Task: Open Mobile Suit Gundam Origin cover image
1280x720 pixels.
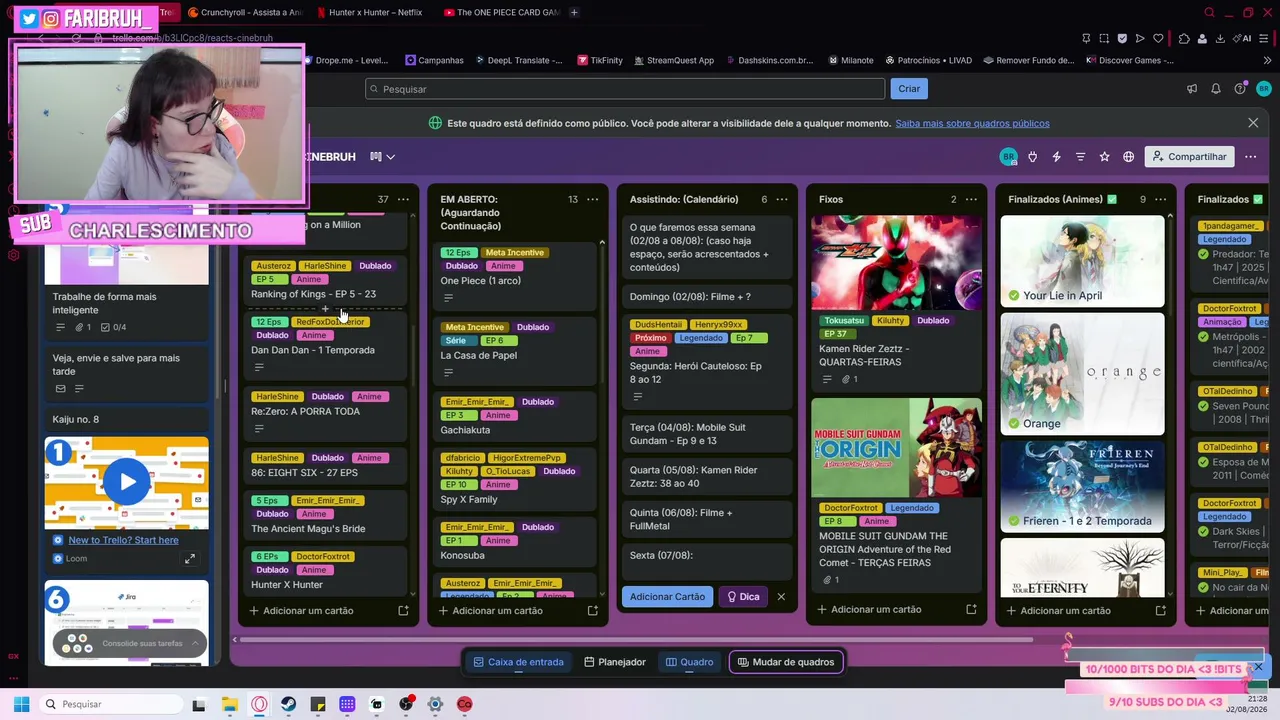Action: coord(896,448)
